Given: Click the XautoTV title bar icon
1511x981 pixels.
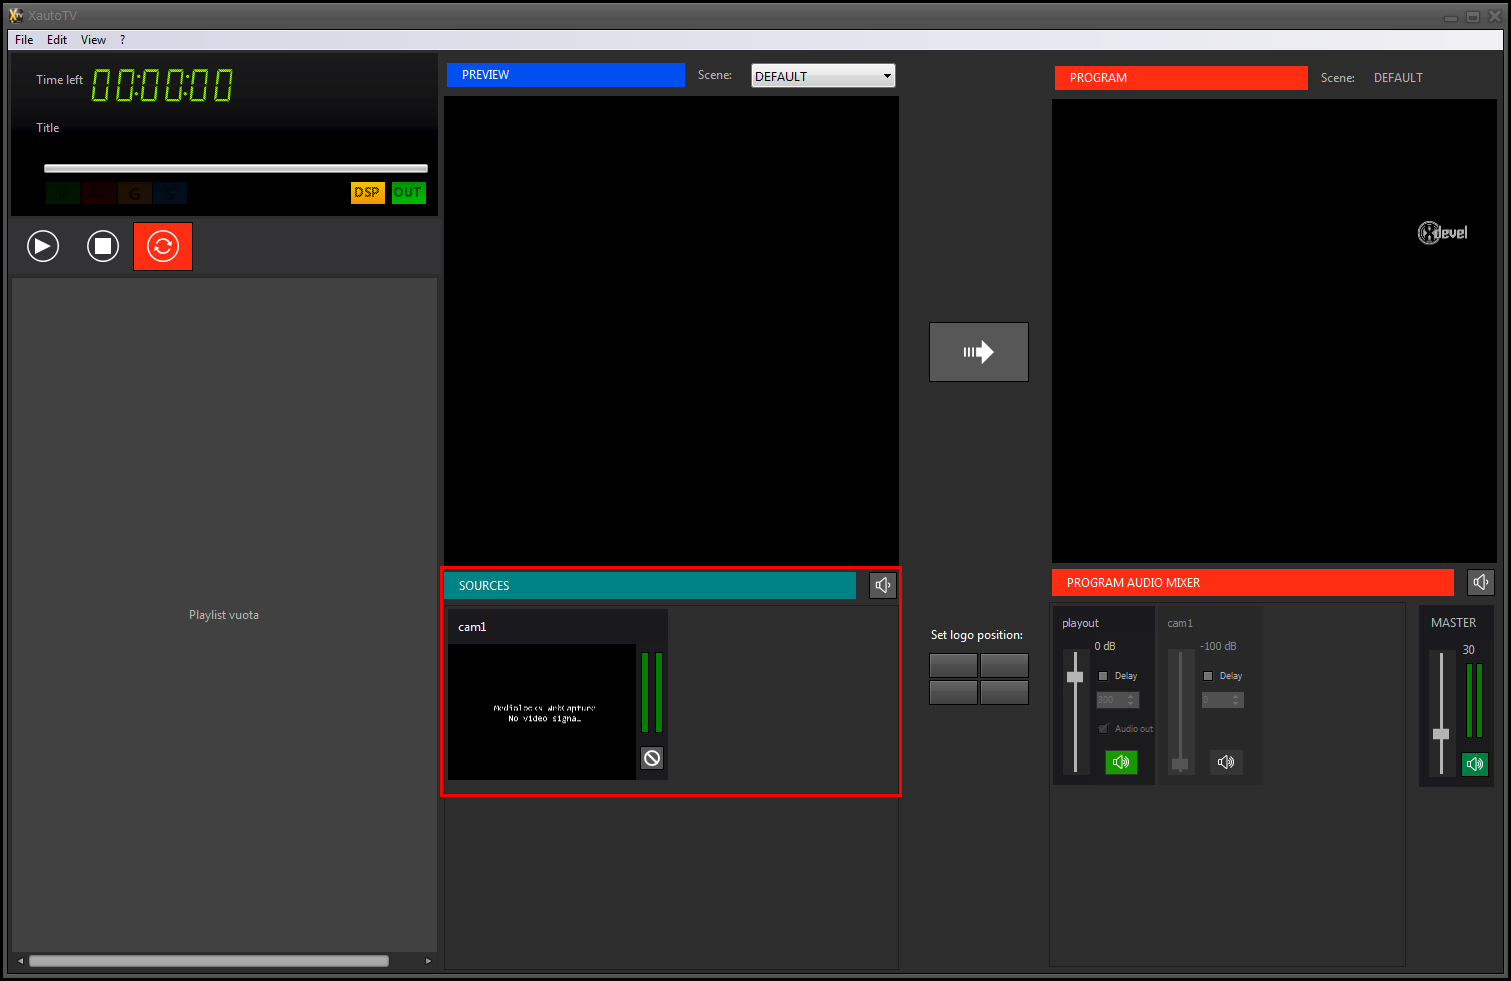Looking at the screenshot, I should [16, 15].
